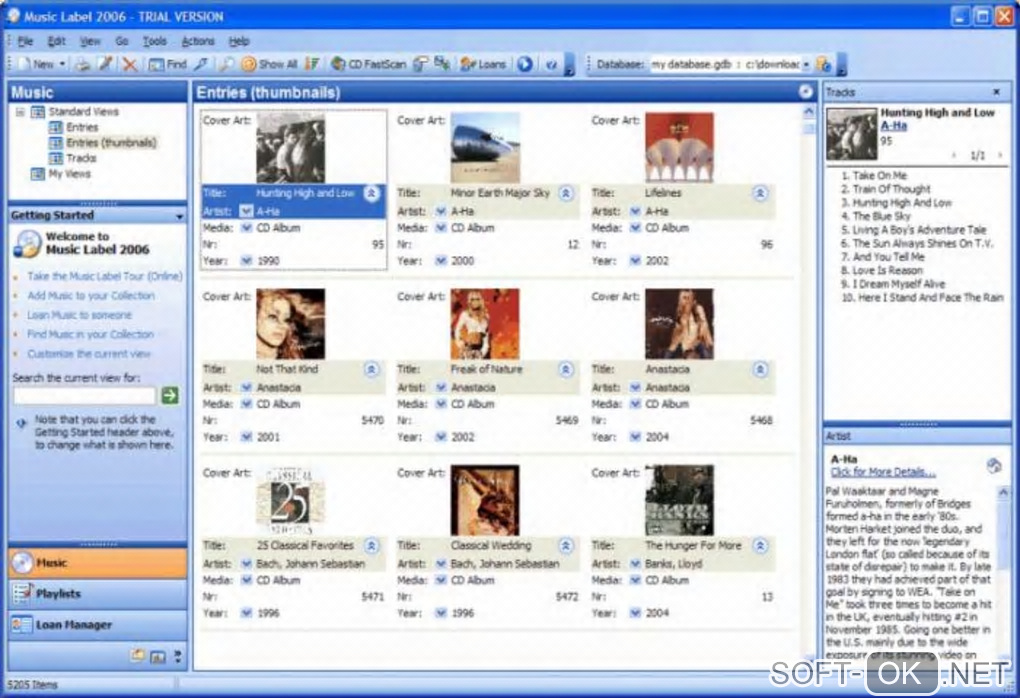Click the magnifier search icon in toolbar
The width and height of the screenshot is (1020, 698).
[x=226, y=64]
